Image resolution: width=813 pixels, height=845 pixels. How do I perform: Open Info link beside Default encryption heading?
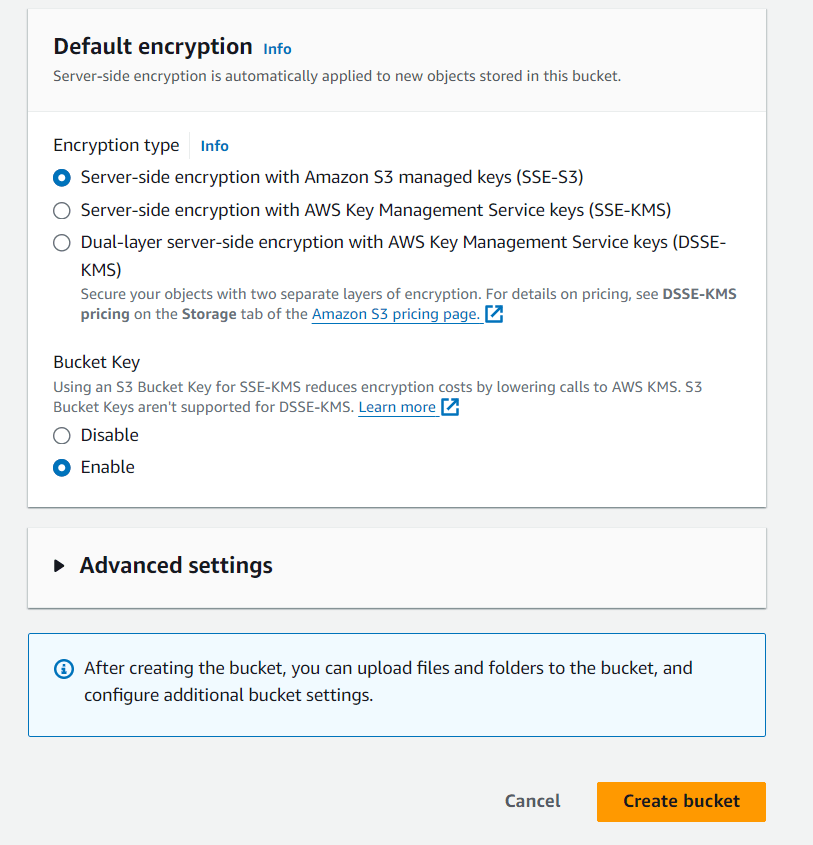pyautogui.click(x=277, y=48)
